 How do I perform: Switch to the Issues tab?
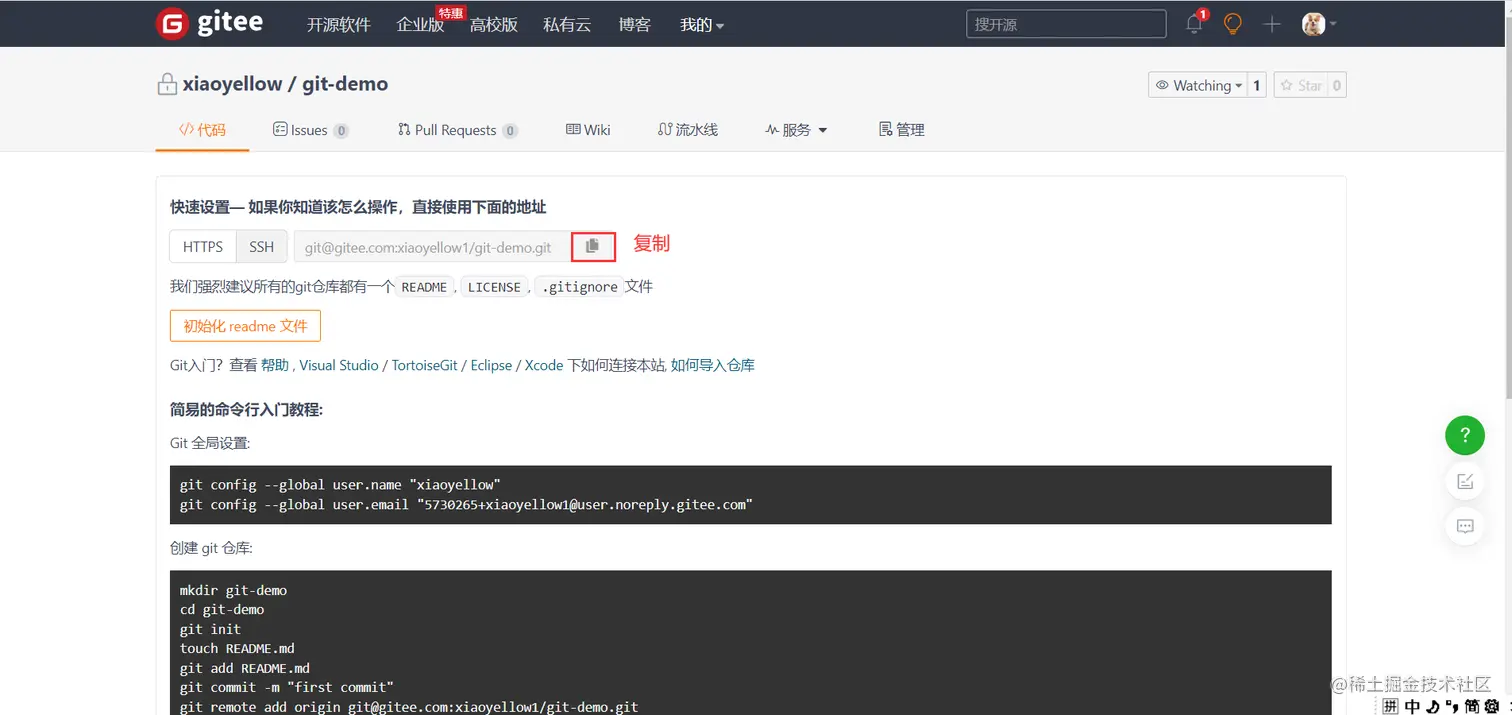(x=310, y=130)
